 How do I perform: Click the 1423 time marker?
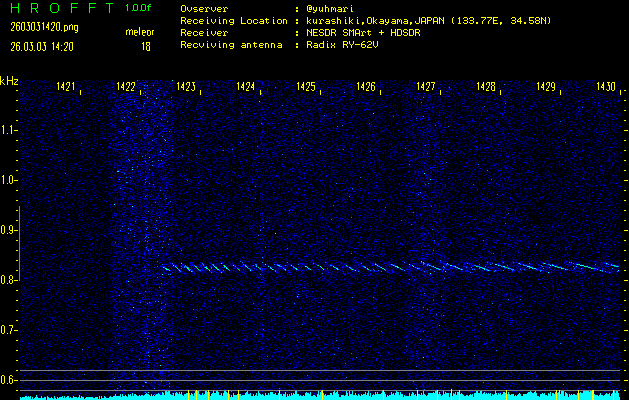[186, 87]
